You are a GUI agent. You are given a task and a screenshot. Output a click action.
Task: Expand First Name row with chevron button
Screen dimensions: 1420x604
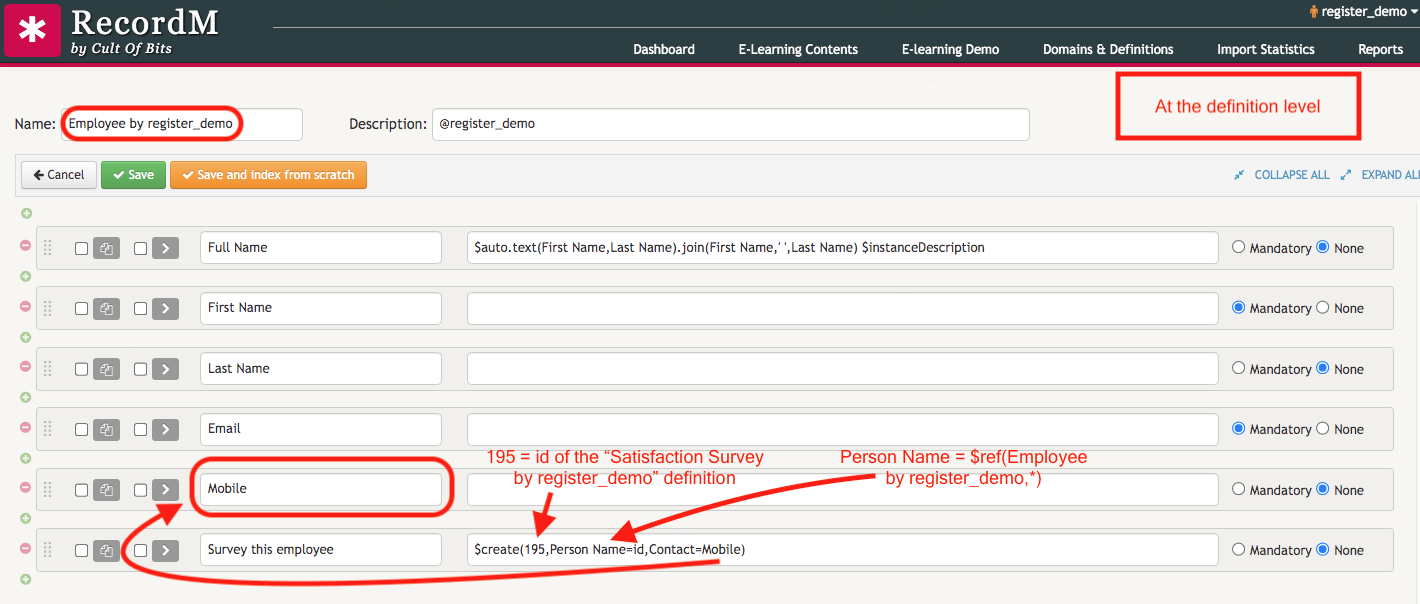tap(165, 308)
